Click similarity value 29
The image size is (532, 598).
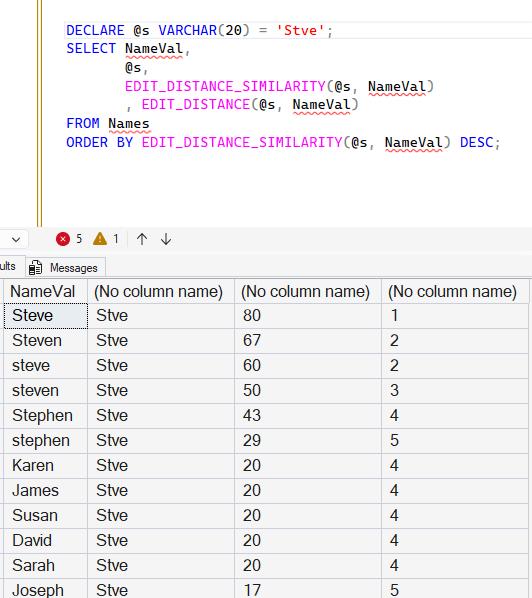click(308, 441)
